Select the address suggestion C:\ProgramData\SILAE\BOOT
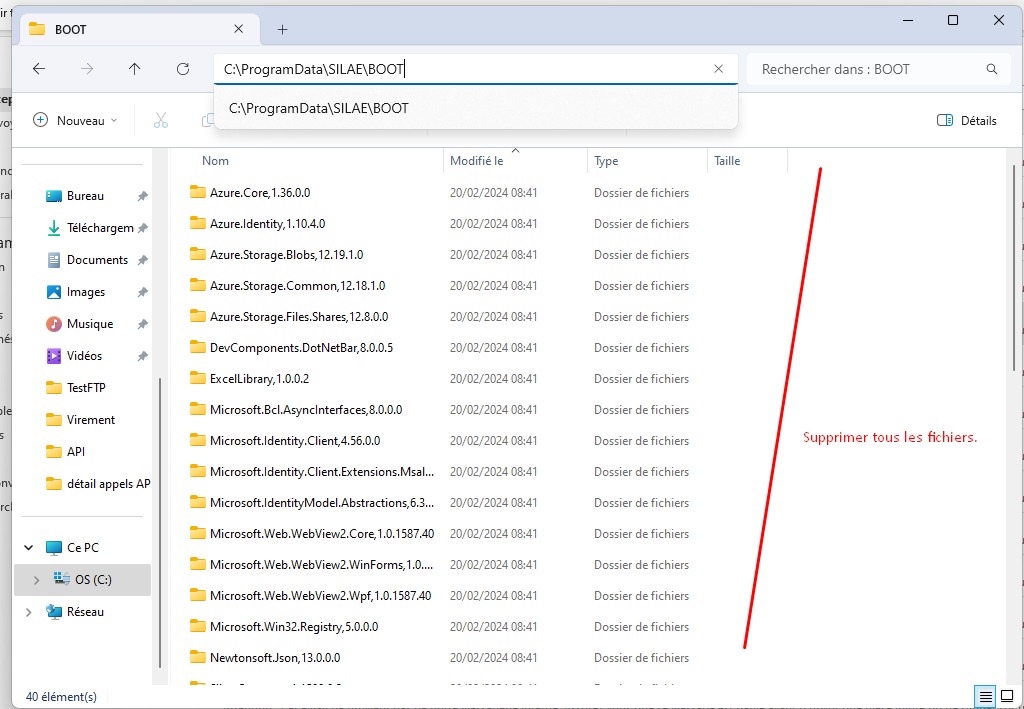Viewport: 1024px width, 709px height. click(319, 108)
